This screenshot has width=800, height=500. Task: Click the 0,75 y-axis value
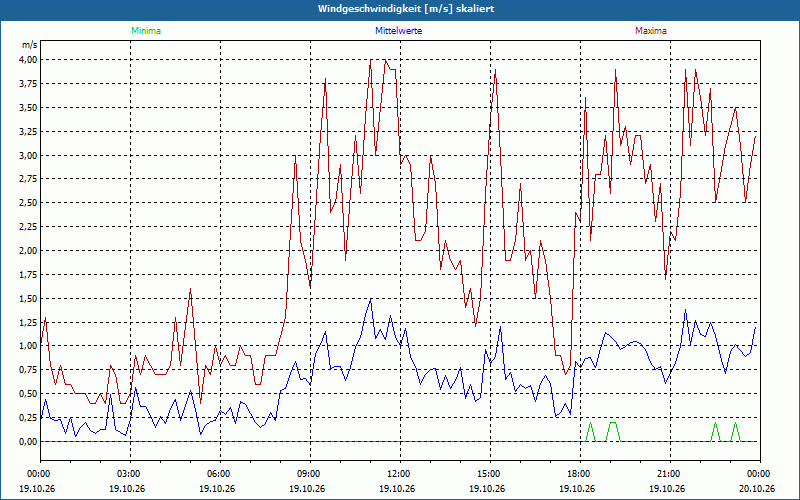28,370
